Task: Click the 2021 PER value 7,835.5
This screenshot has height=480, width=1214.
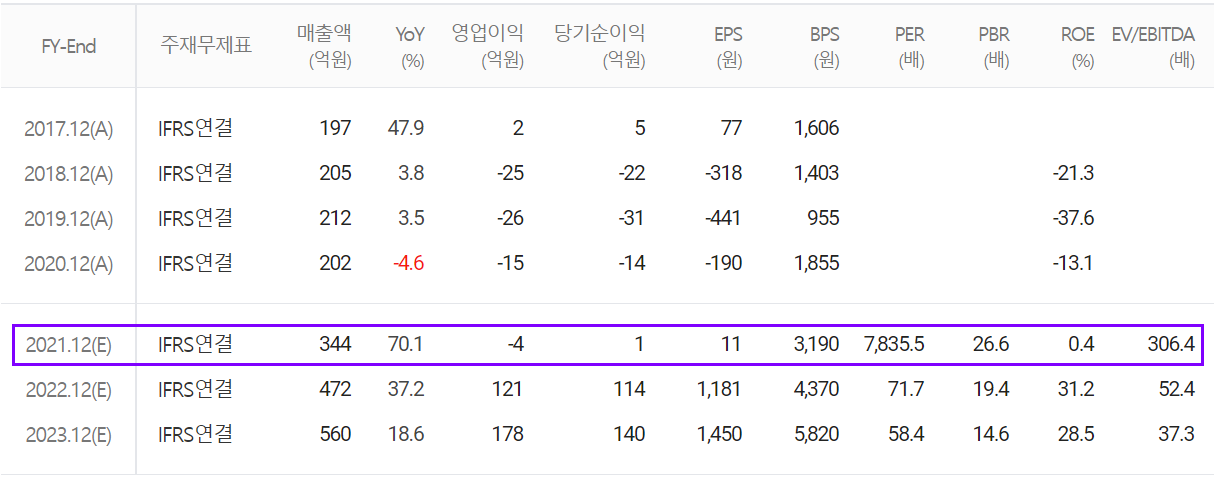Action: [894, 344]
